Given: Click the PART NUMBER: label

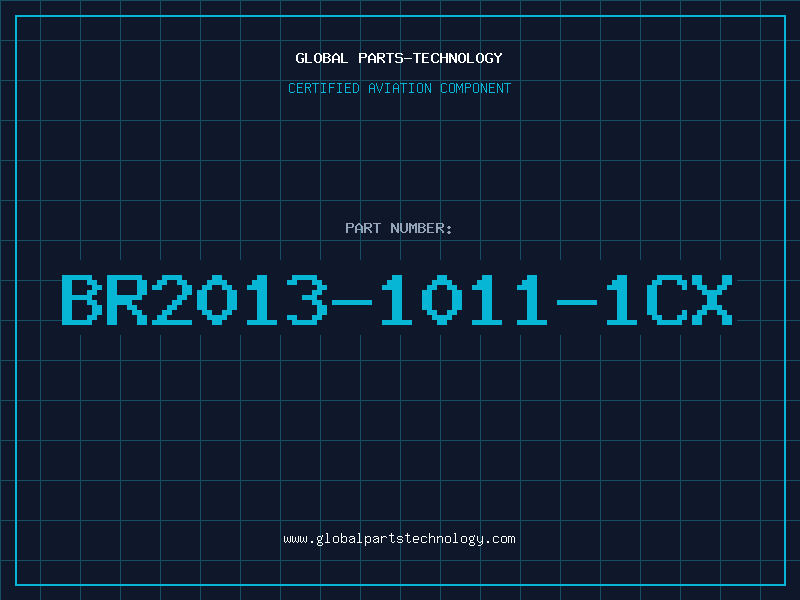Looking at the screenshot, I should [x=399, y=228].
